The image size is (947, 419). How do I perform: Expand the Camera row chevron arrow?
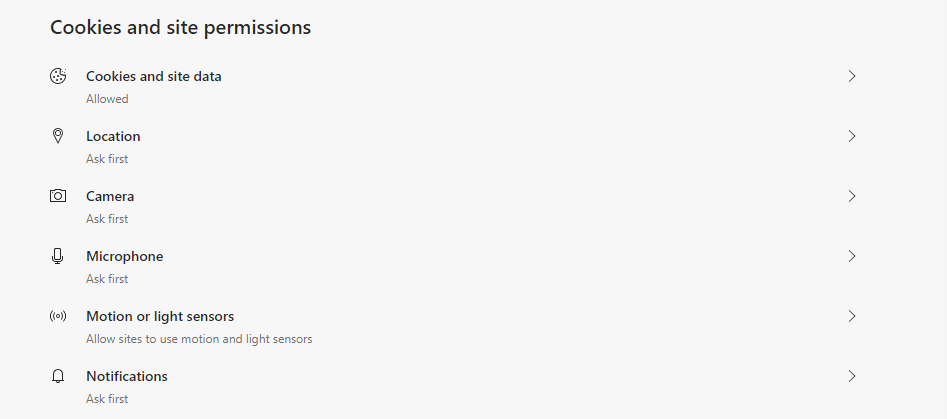[852, 196]
